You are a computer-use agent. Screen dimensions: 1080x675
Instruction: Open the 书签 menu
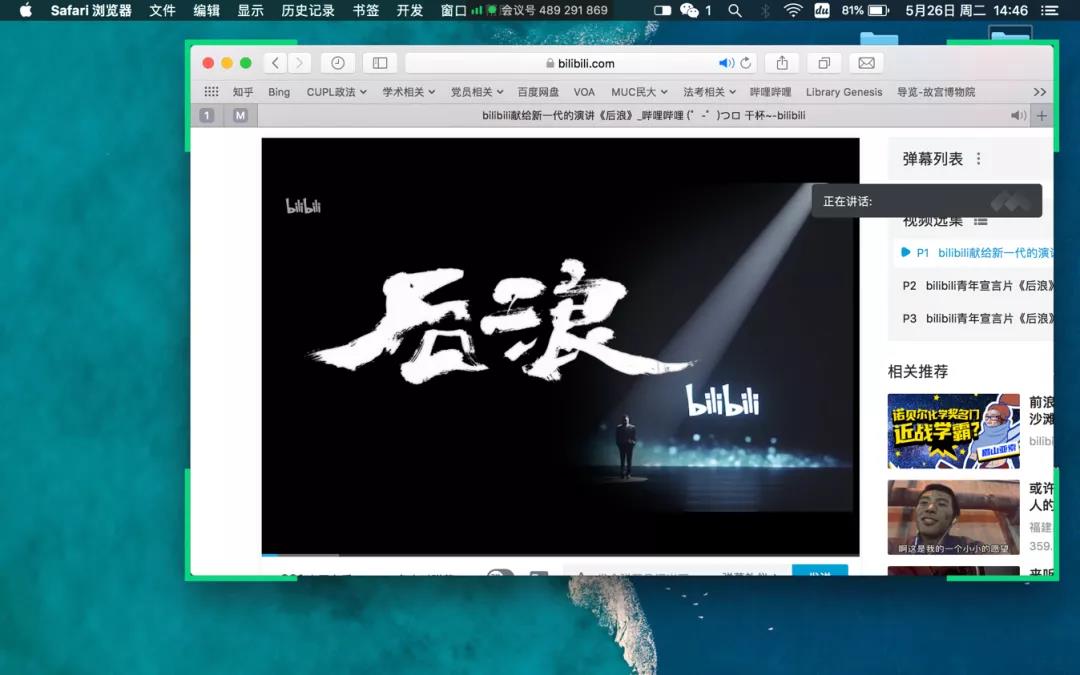(366, 10)
